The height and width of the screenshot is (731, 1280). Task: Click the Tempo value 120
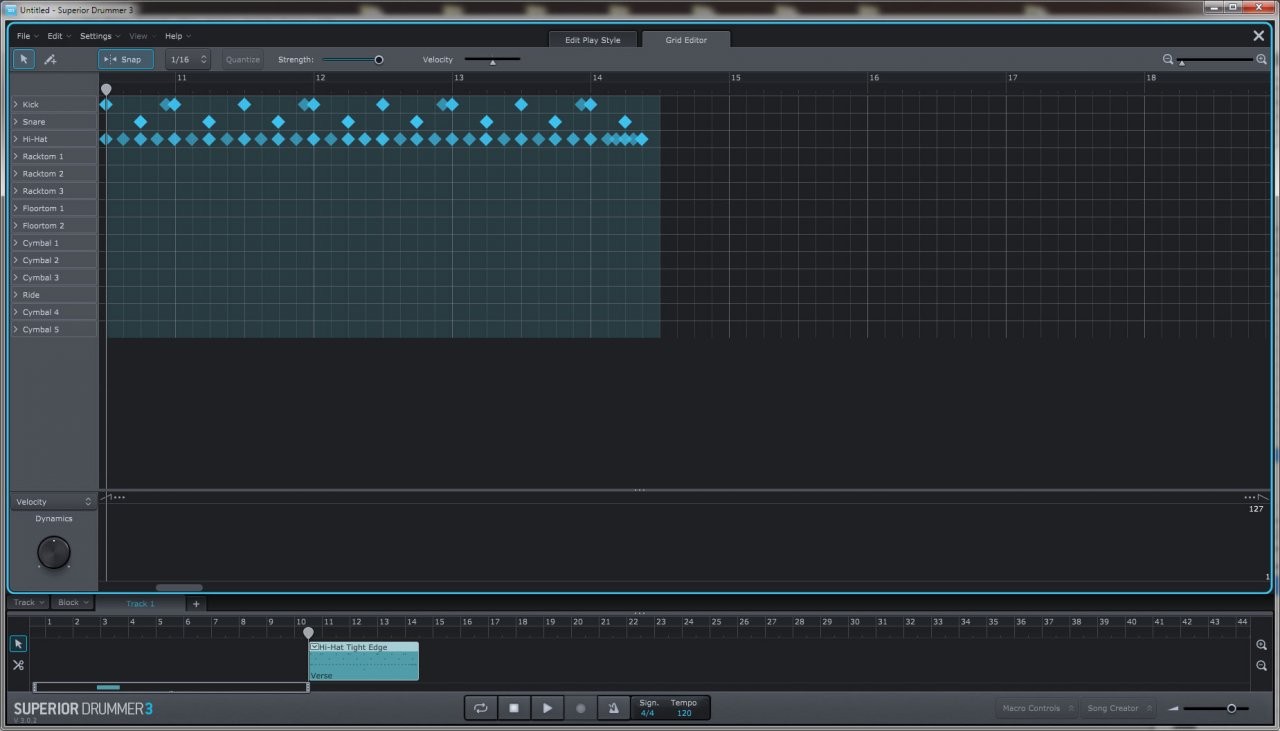[x=684, y=713]
